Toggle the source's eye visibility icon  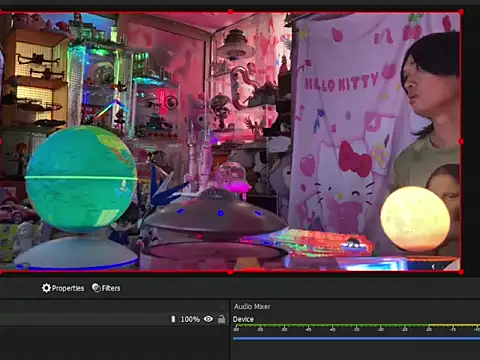click(x=208, y=319)
